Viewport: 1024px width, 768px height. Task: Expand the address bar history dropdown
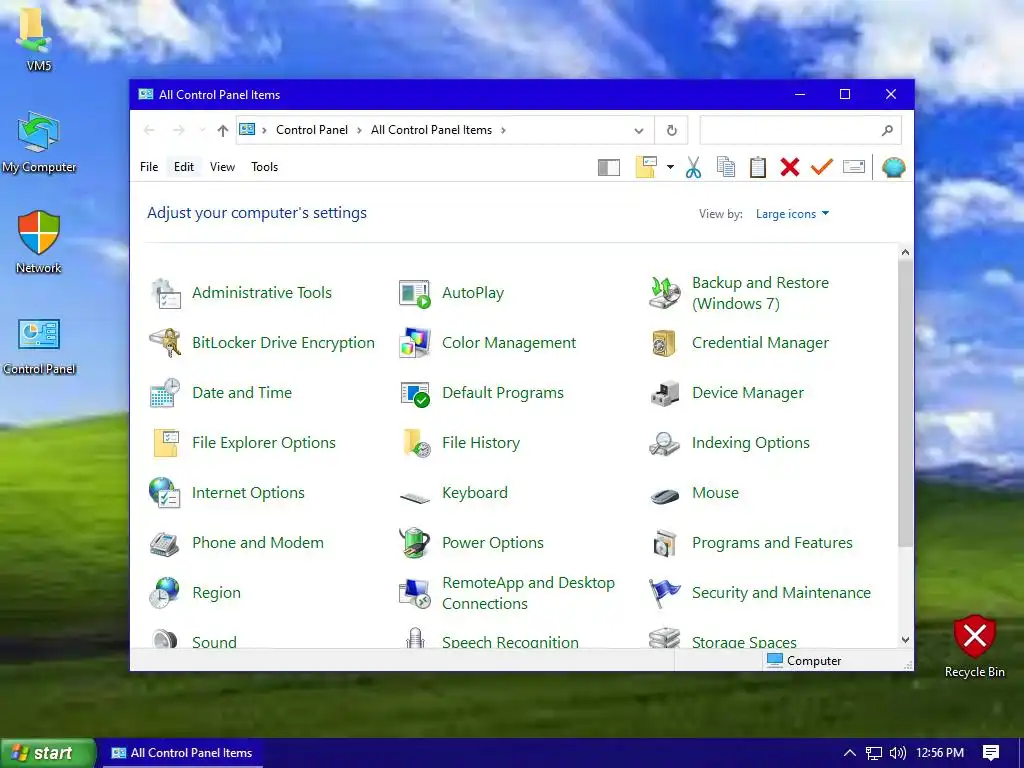[639, 131]
